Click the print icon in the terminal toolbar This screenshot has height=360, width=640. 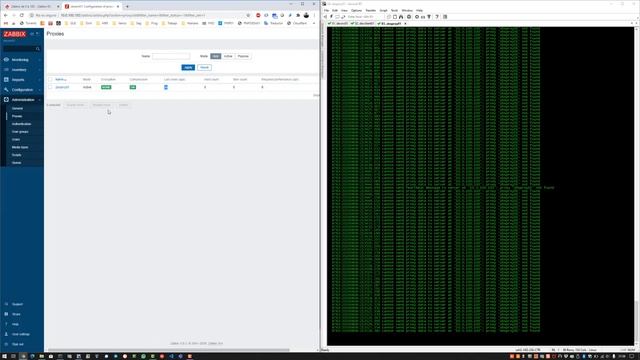pyautogui.click(x=409, y=17)
